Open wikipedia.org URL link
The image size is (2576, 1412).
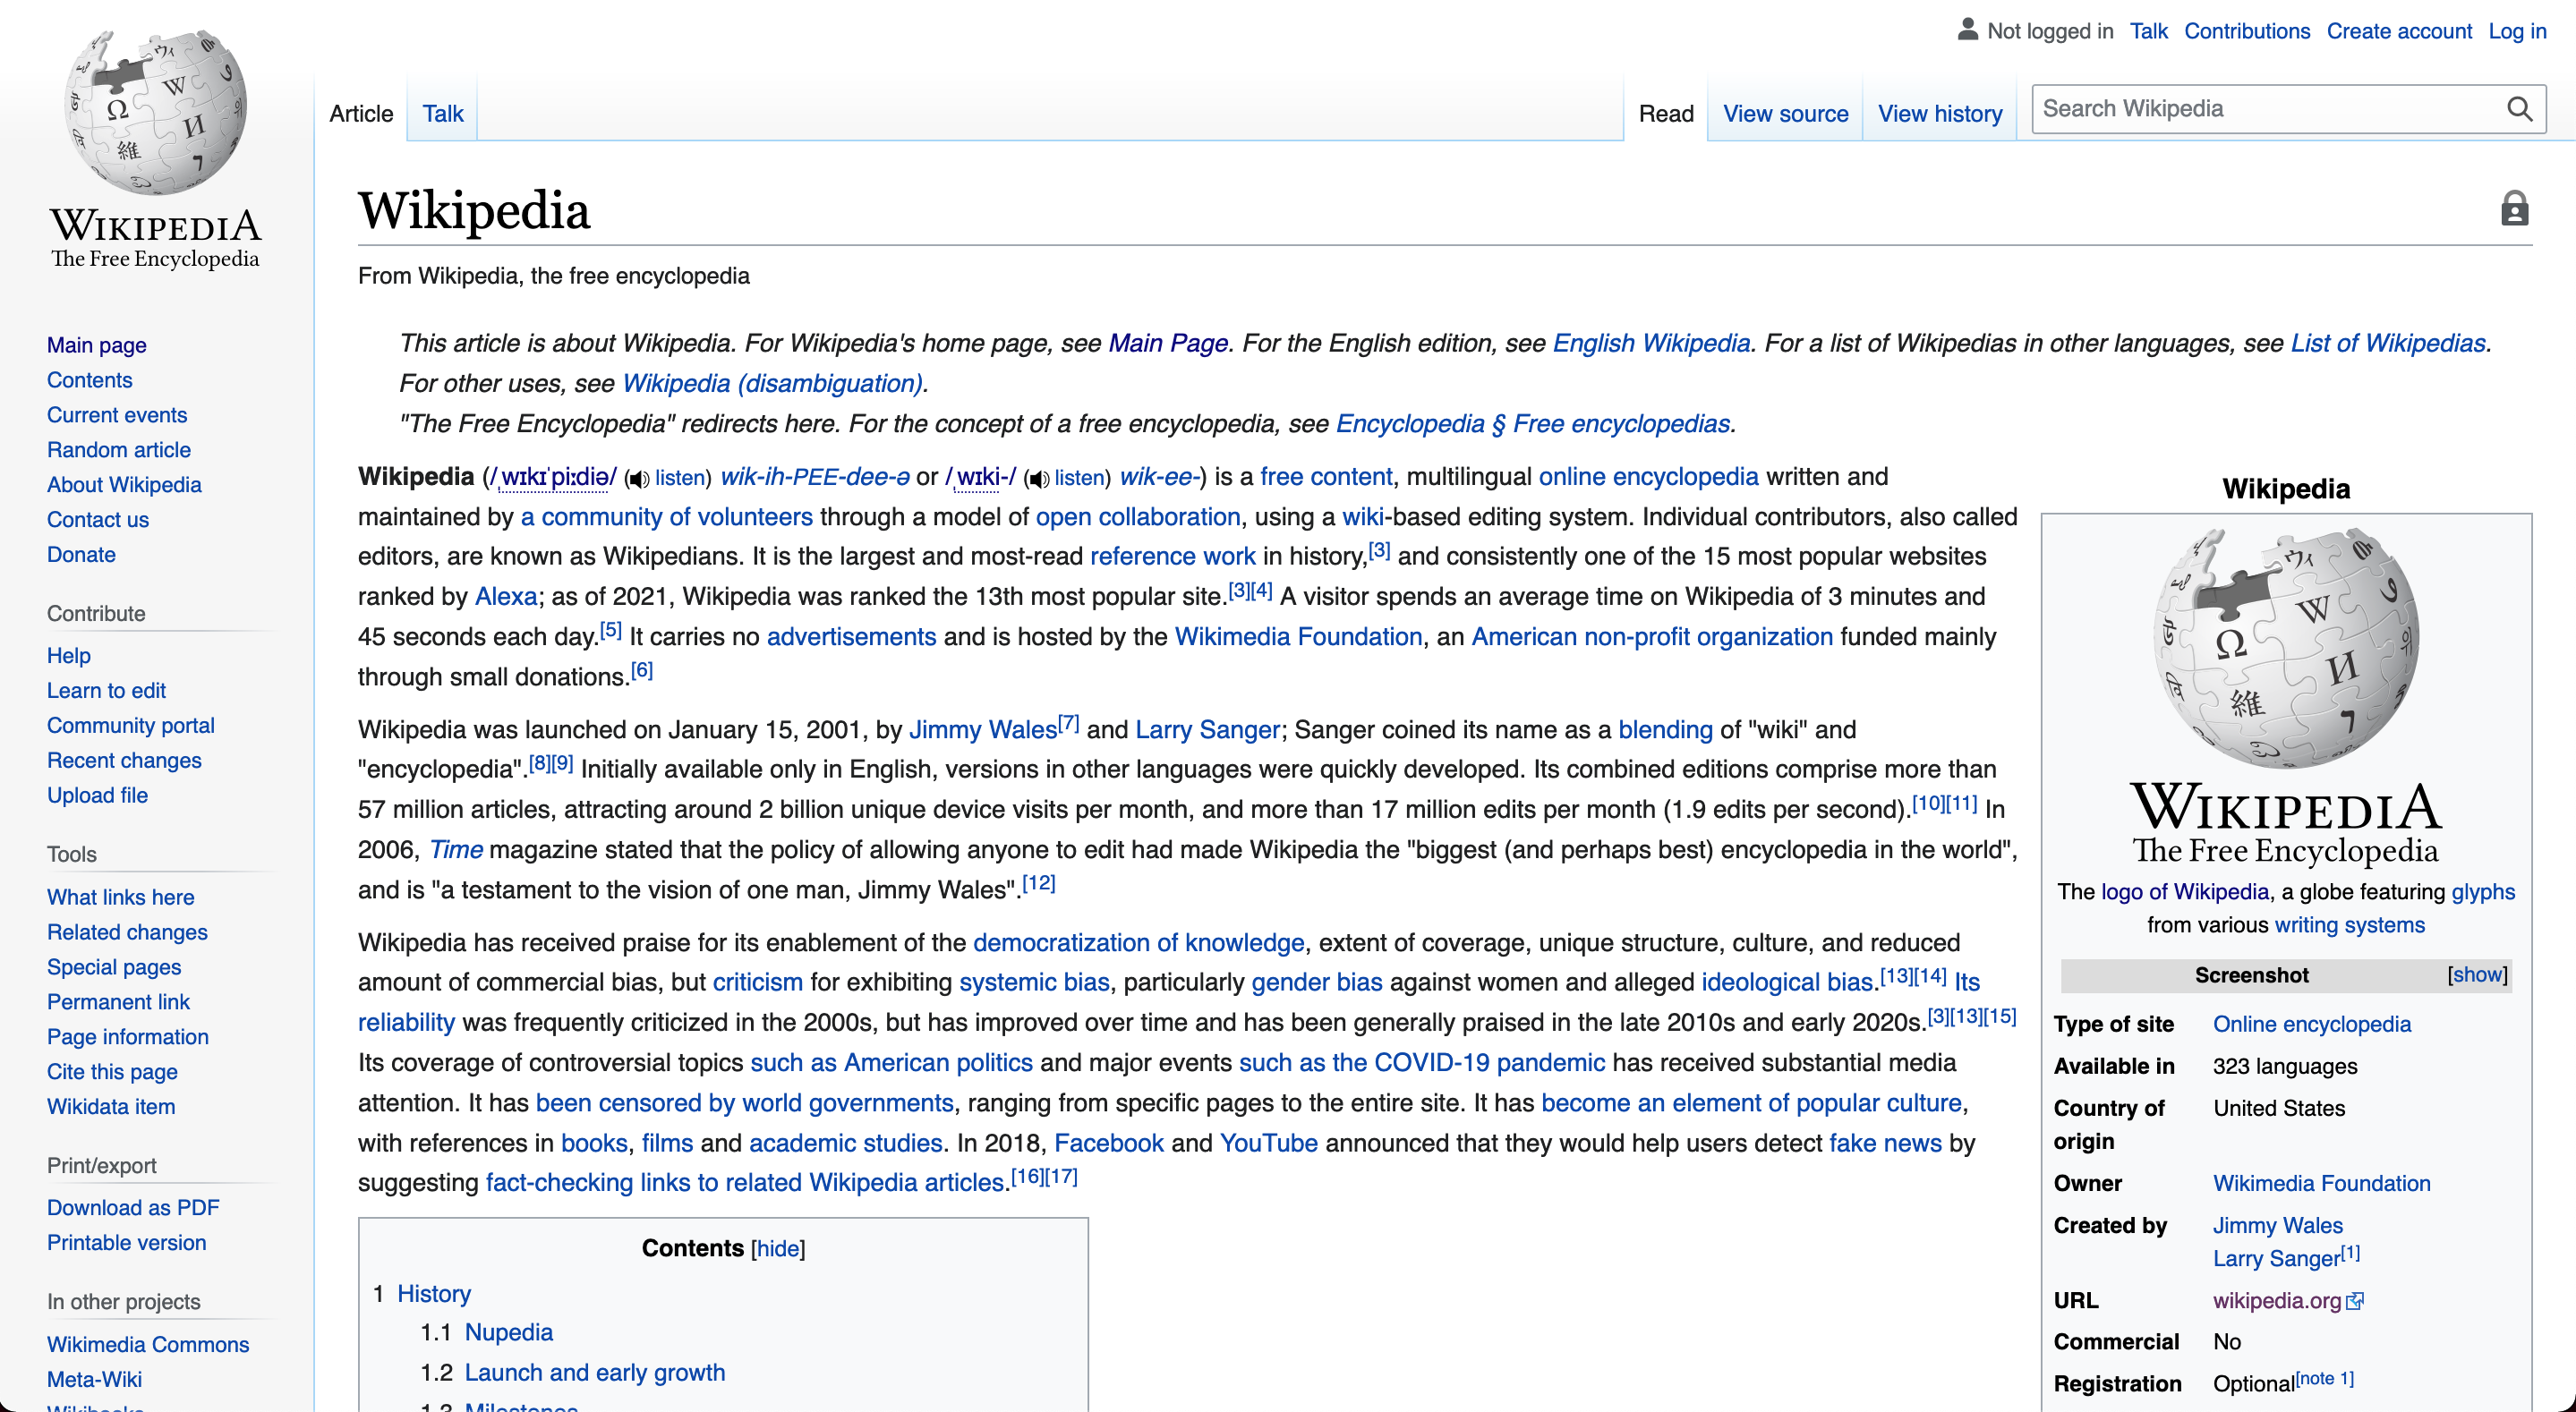click(x=2276, y=1301)
